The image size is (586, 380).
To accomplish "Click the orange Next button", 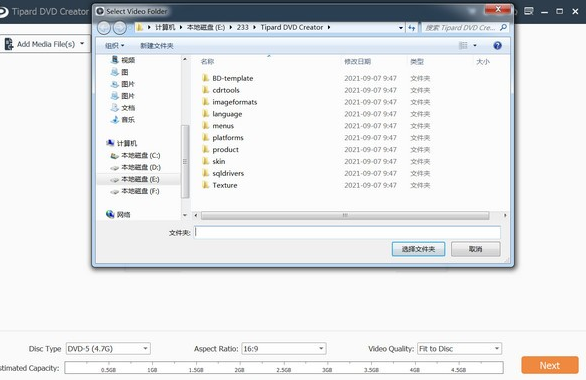I will pyautogui.click(x=550, y=365).
